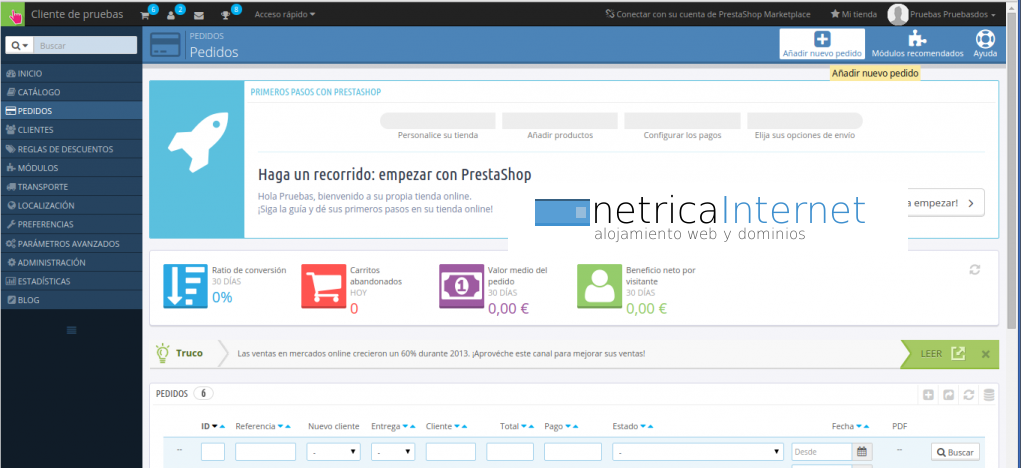Click the Carritos abandonados cart icon
Viewport: 1021px width, 468px height.
[x=323, y=286]
